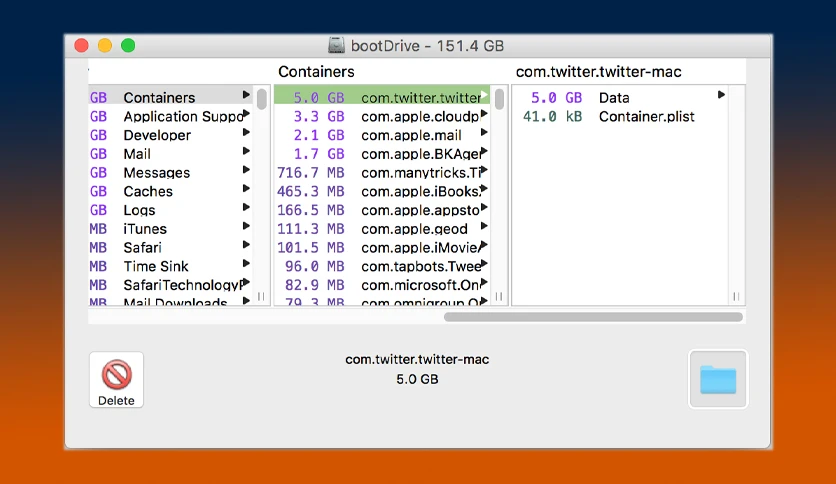This screenshot has width=836, height=484.
Task: Select the Caches row
Action: pyautogui.click(x=171, y=191)
